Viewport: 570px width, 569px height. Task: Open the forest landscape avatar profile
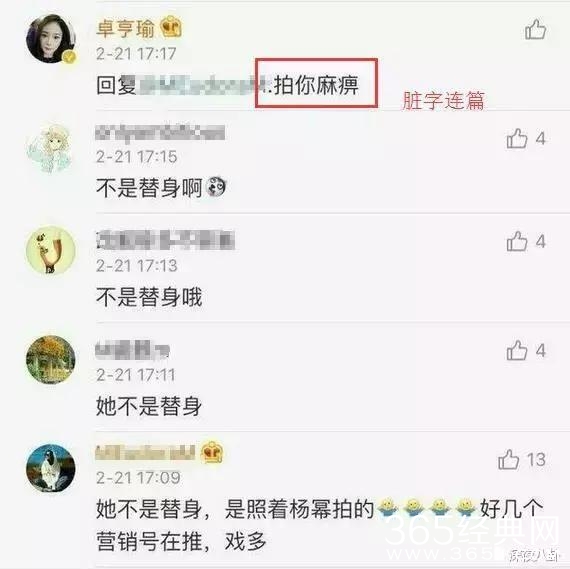(51, 359)
